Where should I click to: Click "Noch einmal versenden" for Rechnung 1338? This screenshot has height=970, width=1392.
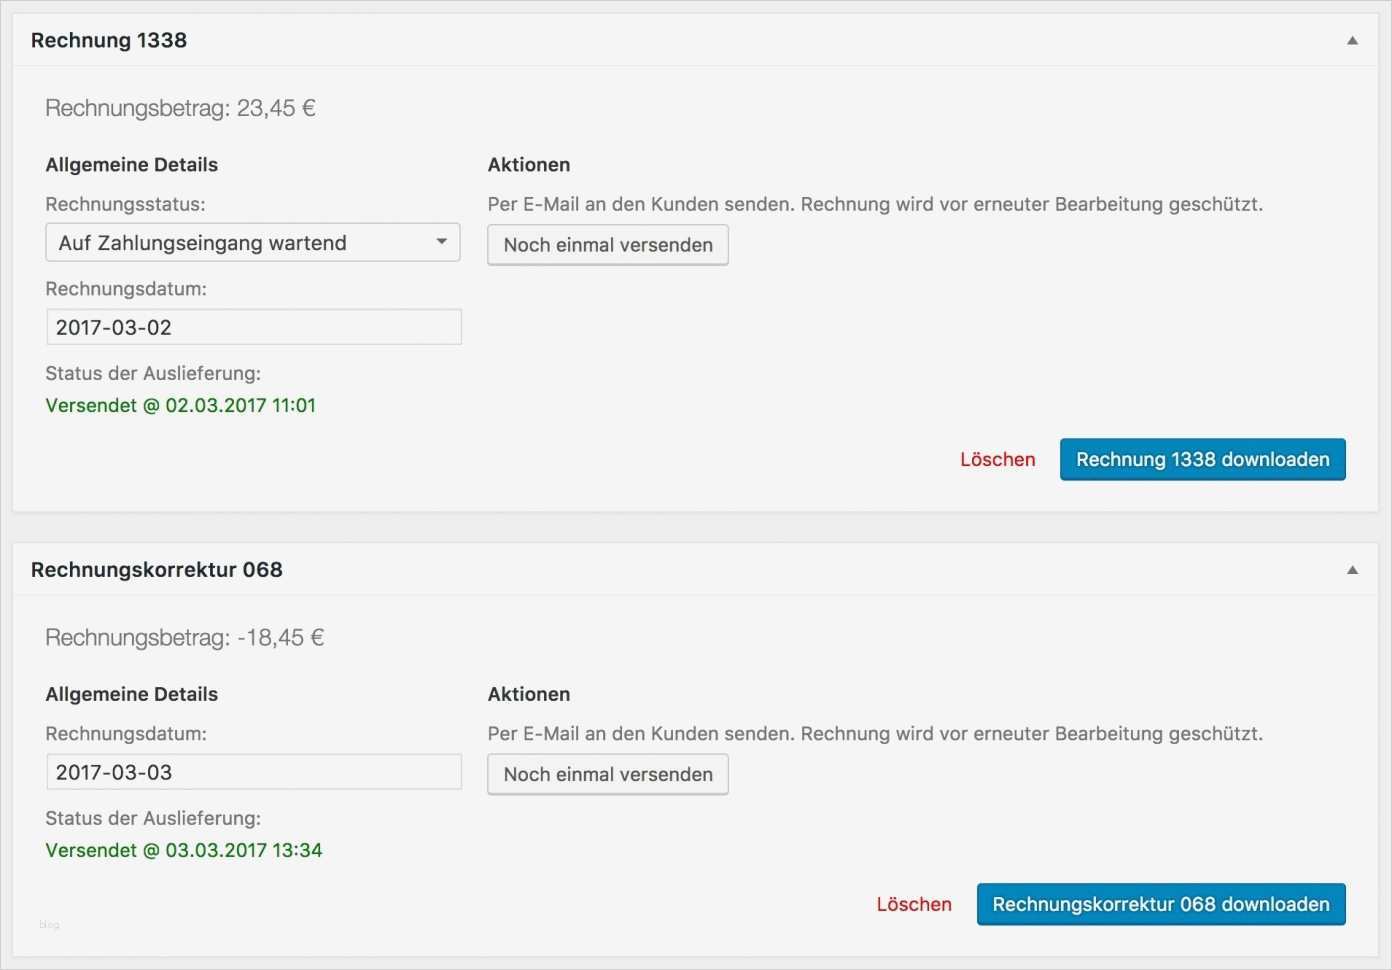pyautogui.click(x=607, y=244)
